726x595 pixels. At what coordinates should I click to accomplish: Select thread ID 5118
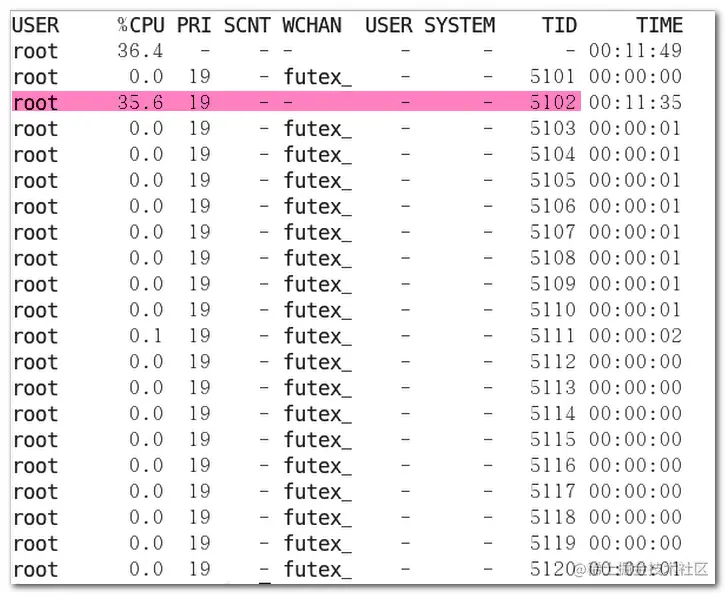(553, 517)
